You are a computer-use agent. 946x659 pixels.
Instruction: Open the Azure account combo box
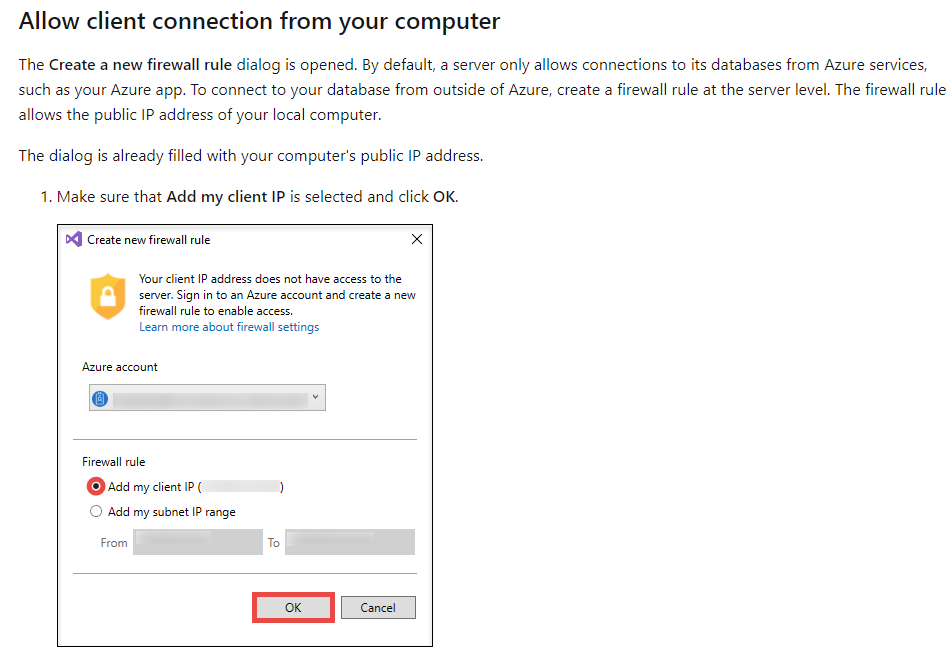(x=206, y=398)
